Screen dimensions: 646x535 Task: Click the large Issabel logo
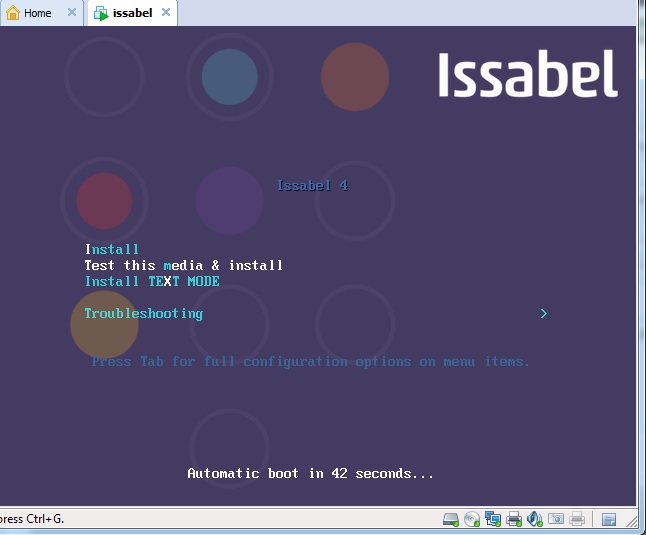pos(528,74)
